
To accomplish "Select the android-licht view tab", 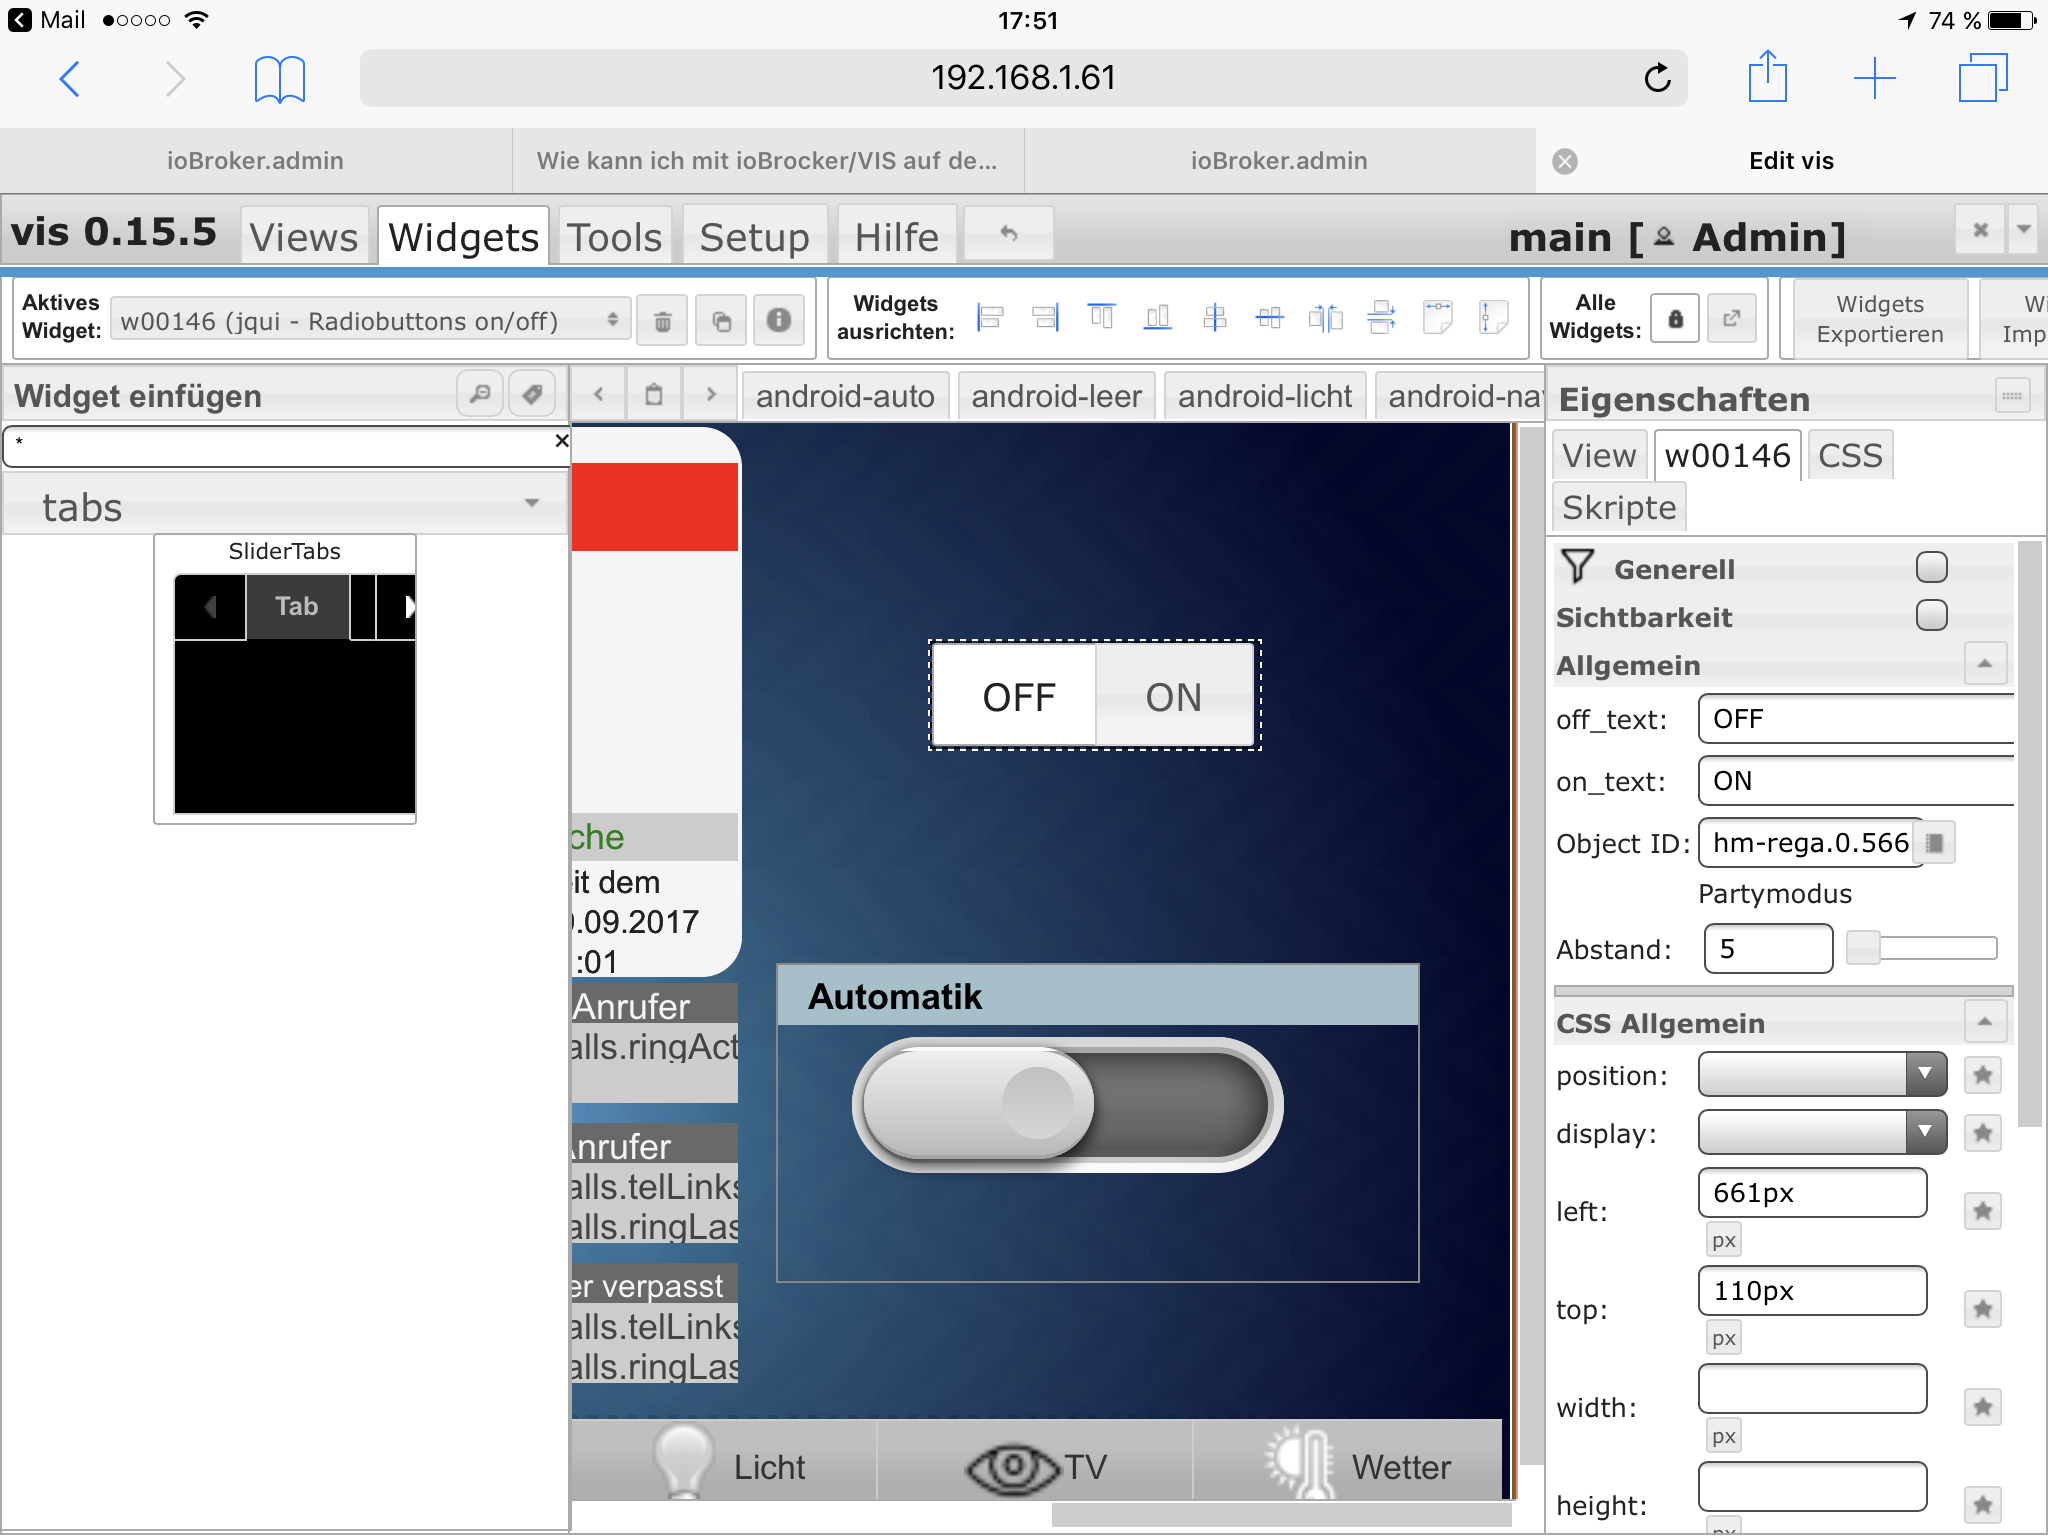I will pyautogui.click(x=1264, y=396).
